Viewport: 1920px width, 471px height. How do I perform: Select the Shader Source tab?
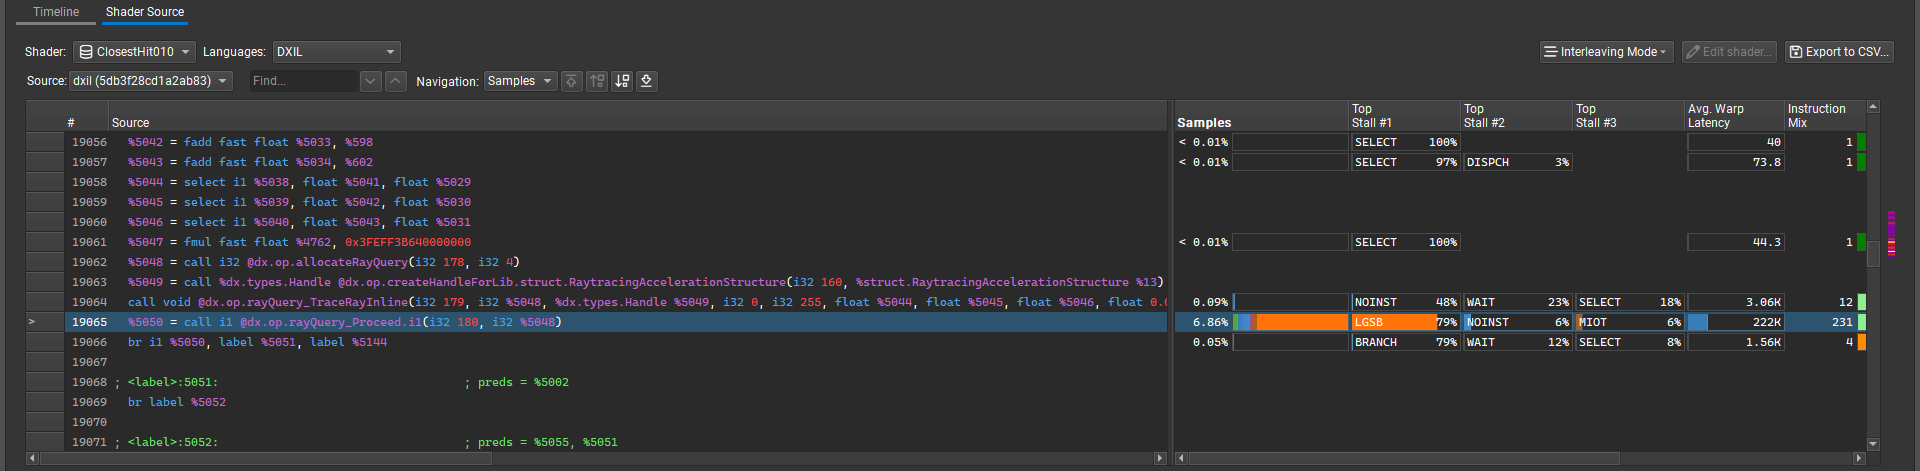click(x=145, y=12)
